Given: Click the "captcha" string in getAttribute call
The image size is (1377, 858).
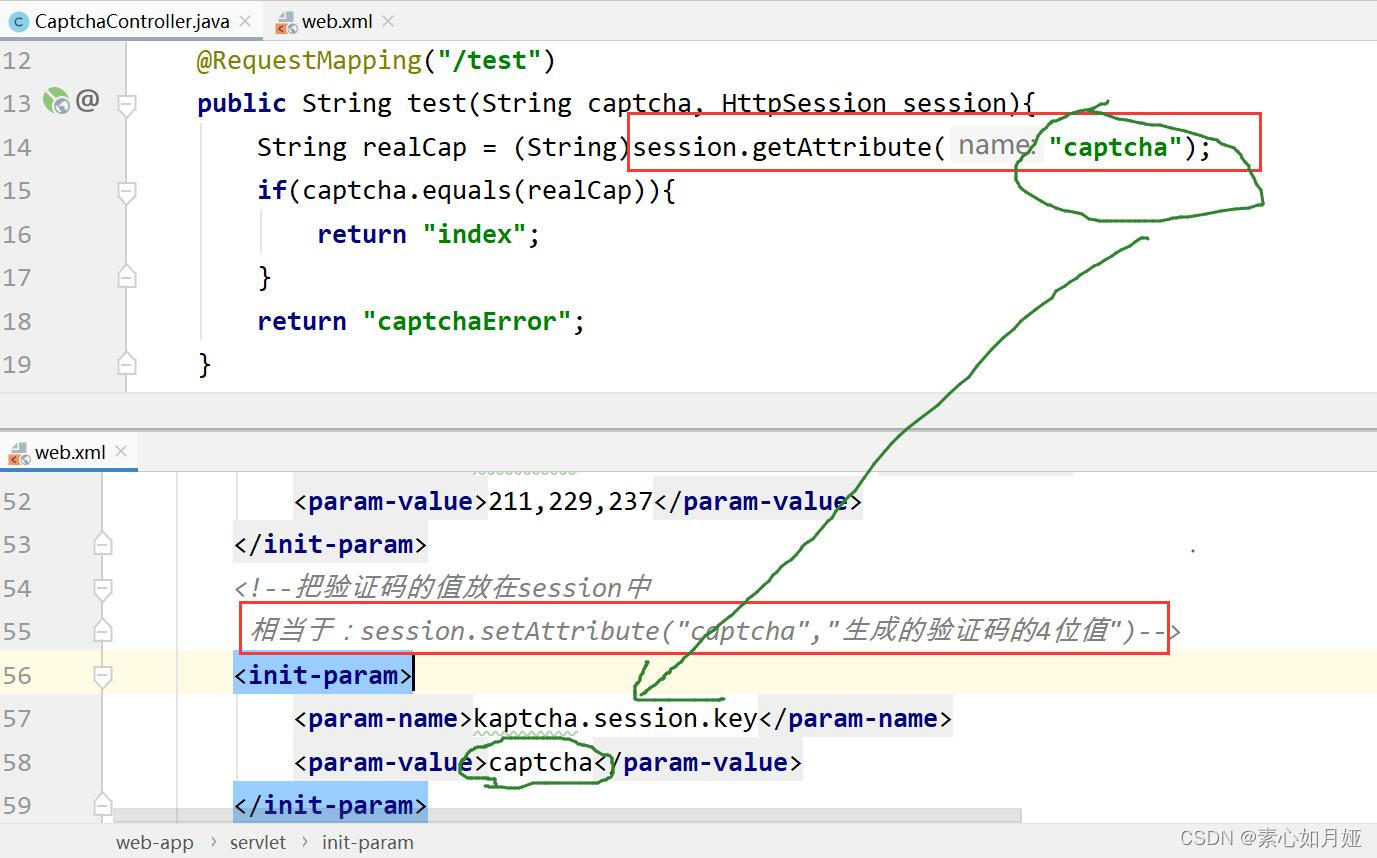Looking at the screenshot, I should [x=1116, y=148].
